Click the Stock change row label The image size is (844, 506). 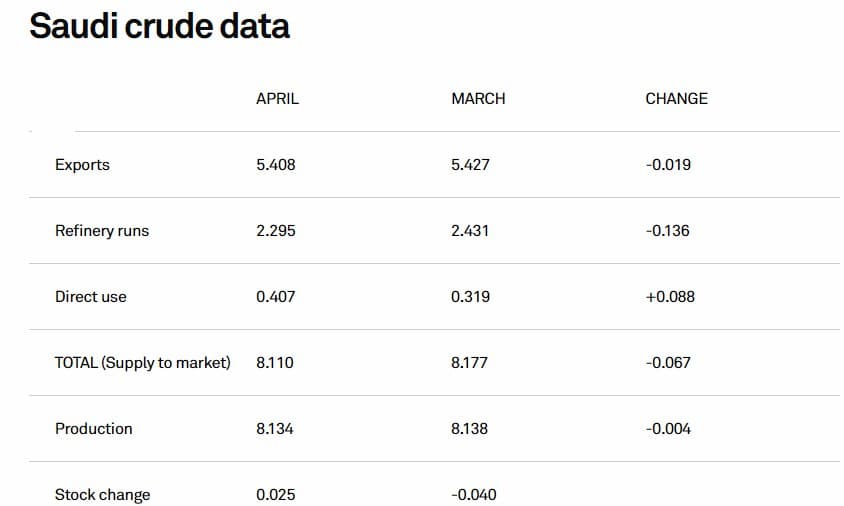(102, 495)
